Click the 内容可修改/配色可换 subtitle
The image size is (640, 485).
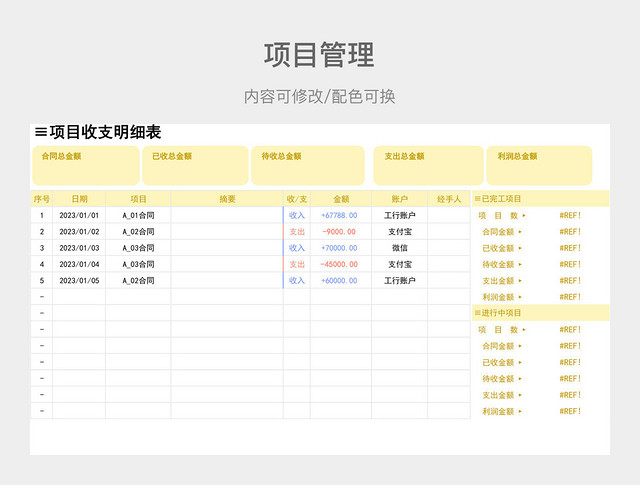[x=320, y=97]
